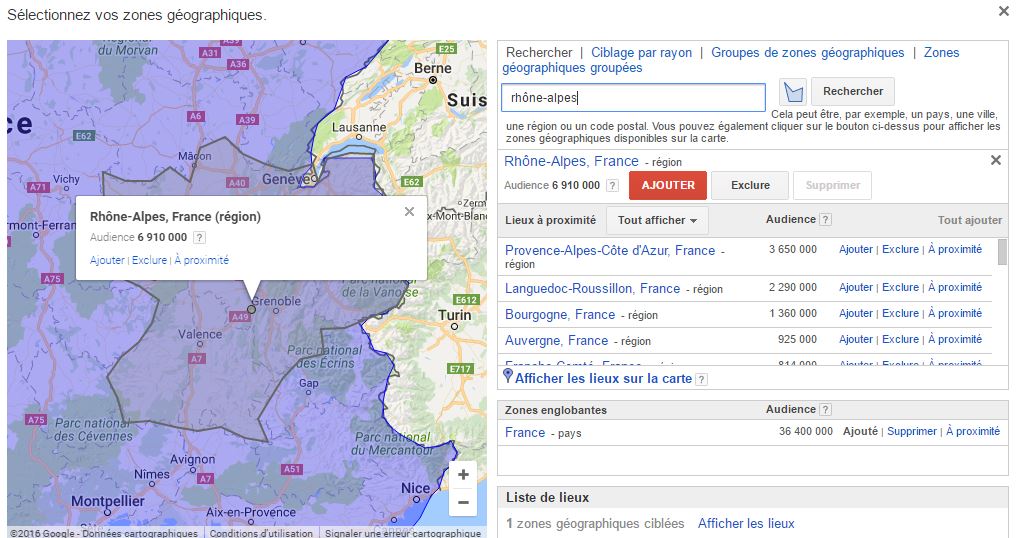Click the pin icon before Afficher les lieux sur la carte
Viewport: 1031px width, 538px height.
click(x=508, y=376)
